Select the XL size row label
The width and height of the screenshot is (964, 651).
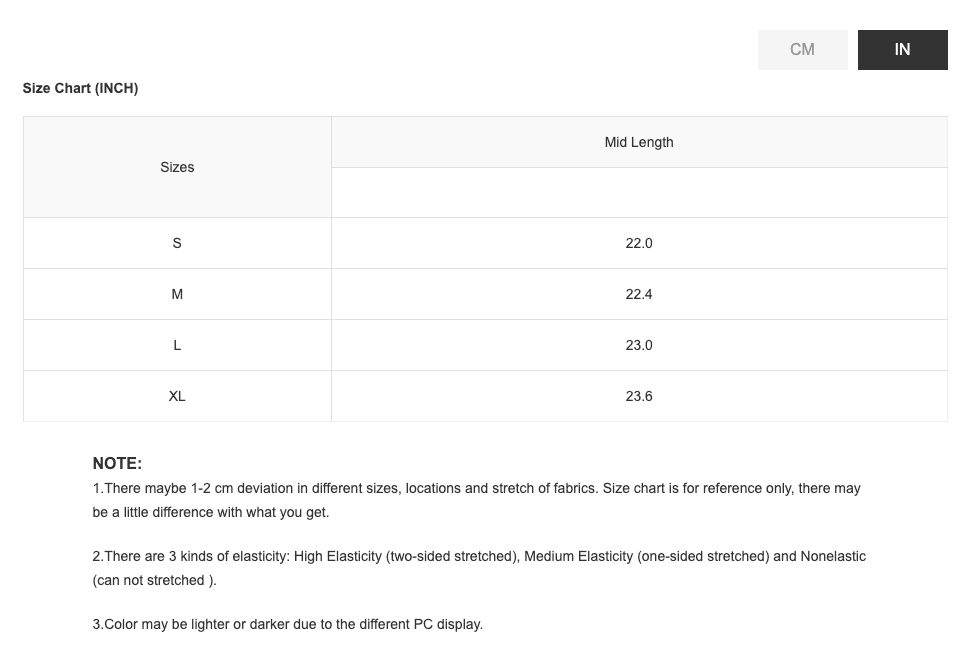[177, 396]
